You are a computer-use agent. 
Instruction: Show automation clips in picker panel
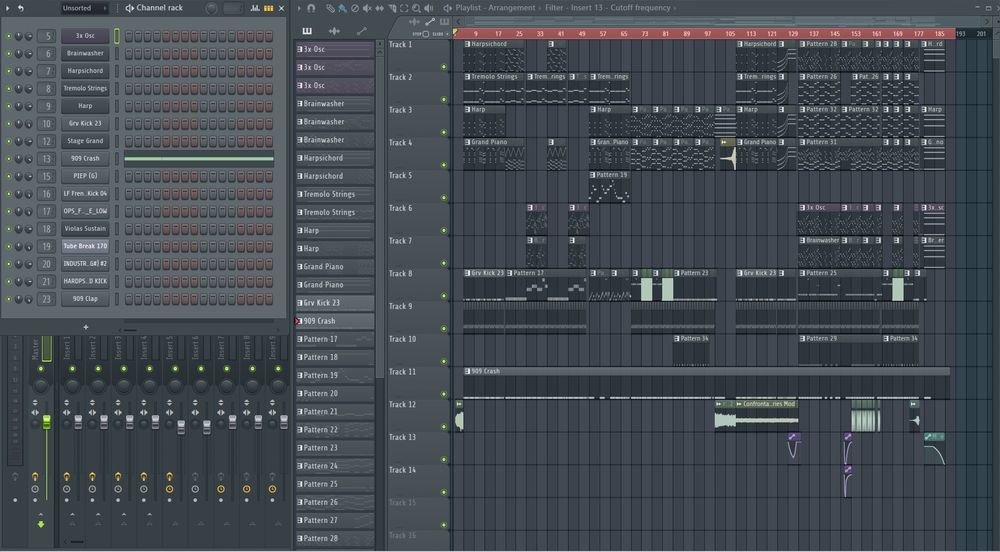[x=362, y=31]
